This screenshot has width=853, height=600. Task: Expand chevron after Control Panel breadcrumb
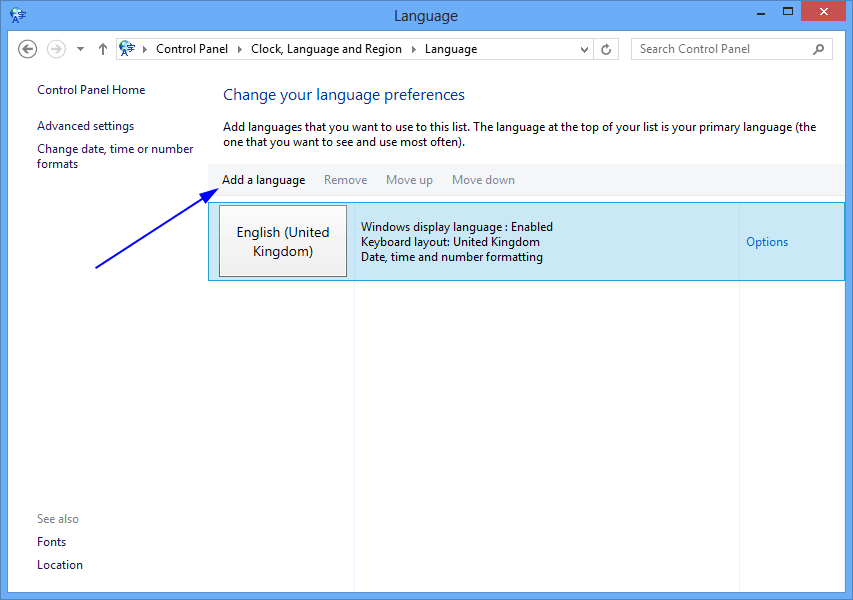pos(239,49)
